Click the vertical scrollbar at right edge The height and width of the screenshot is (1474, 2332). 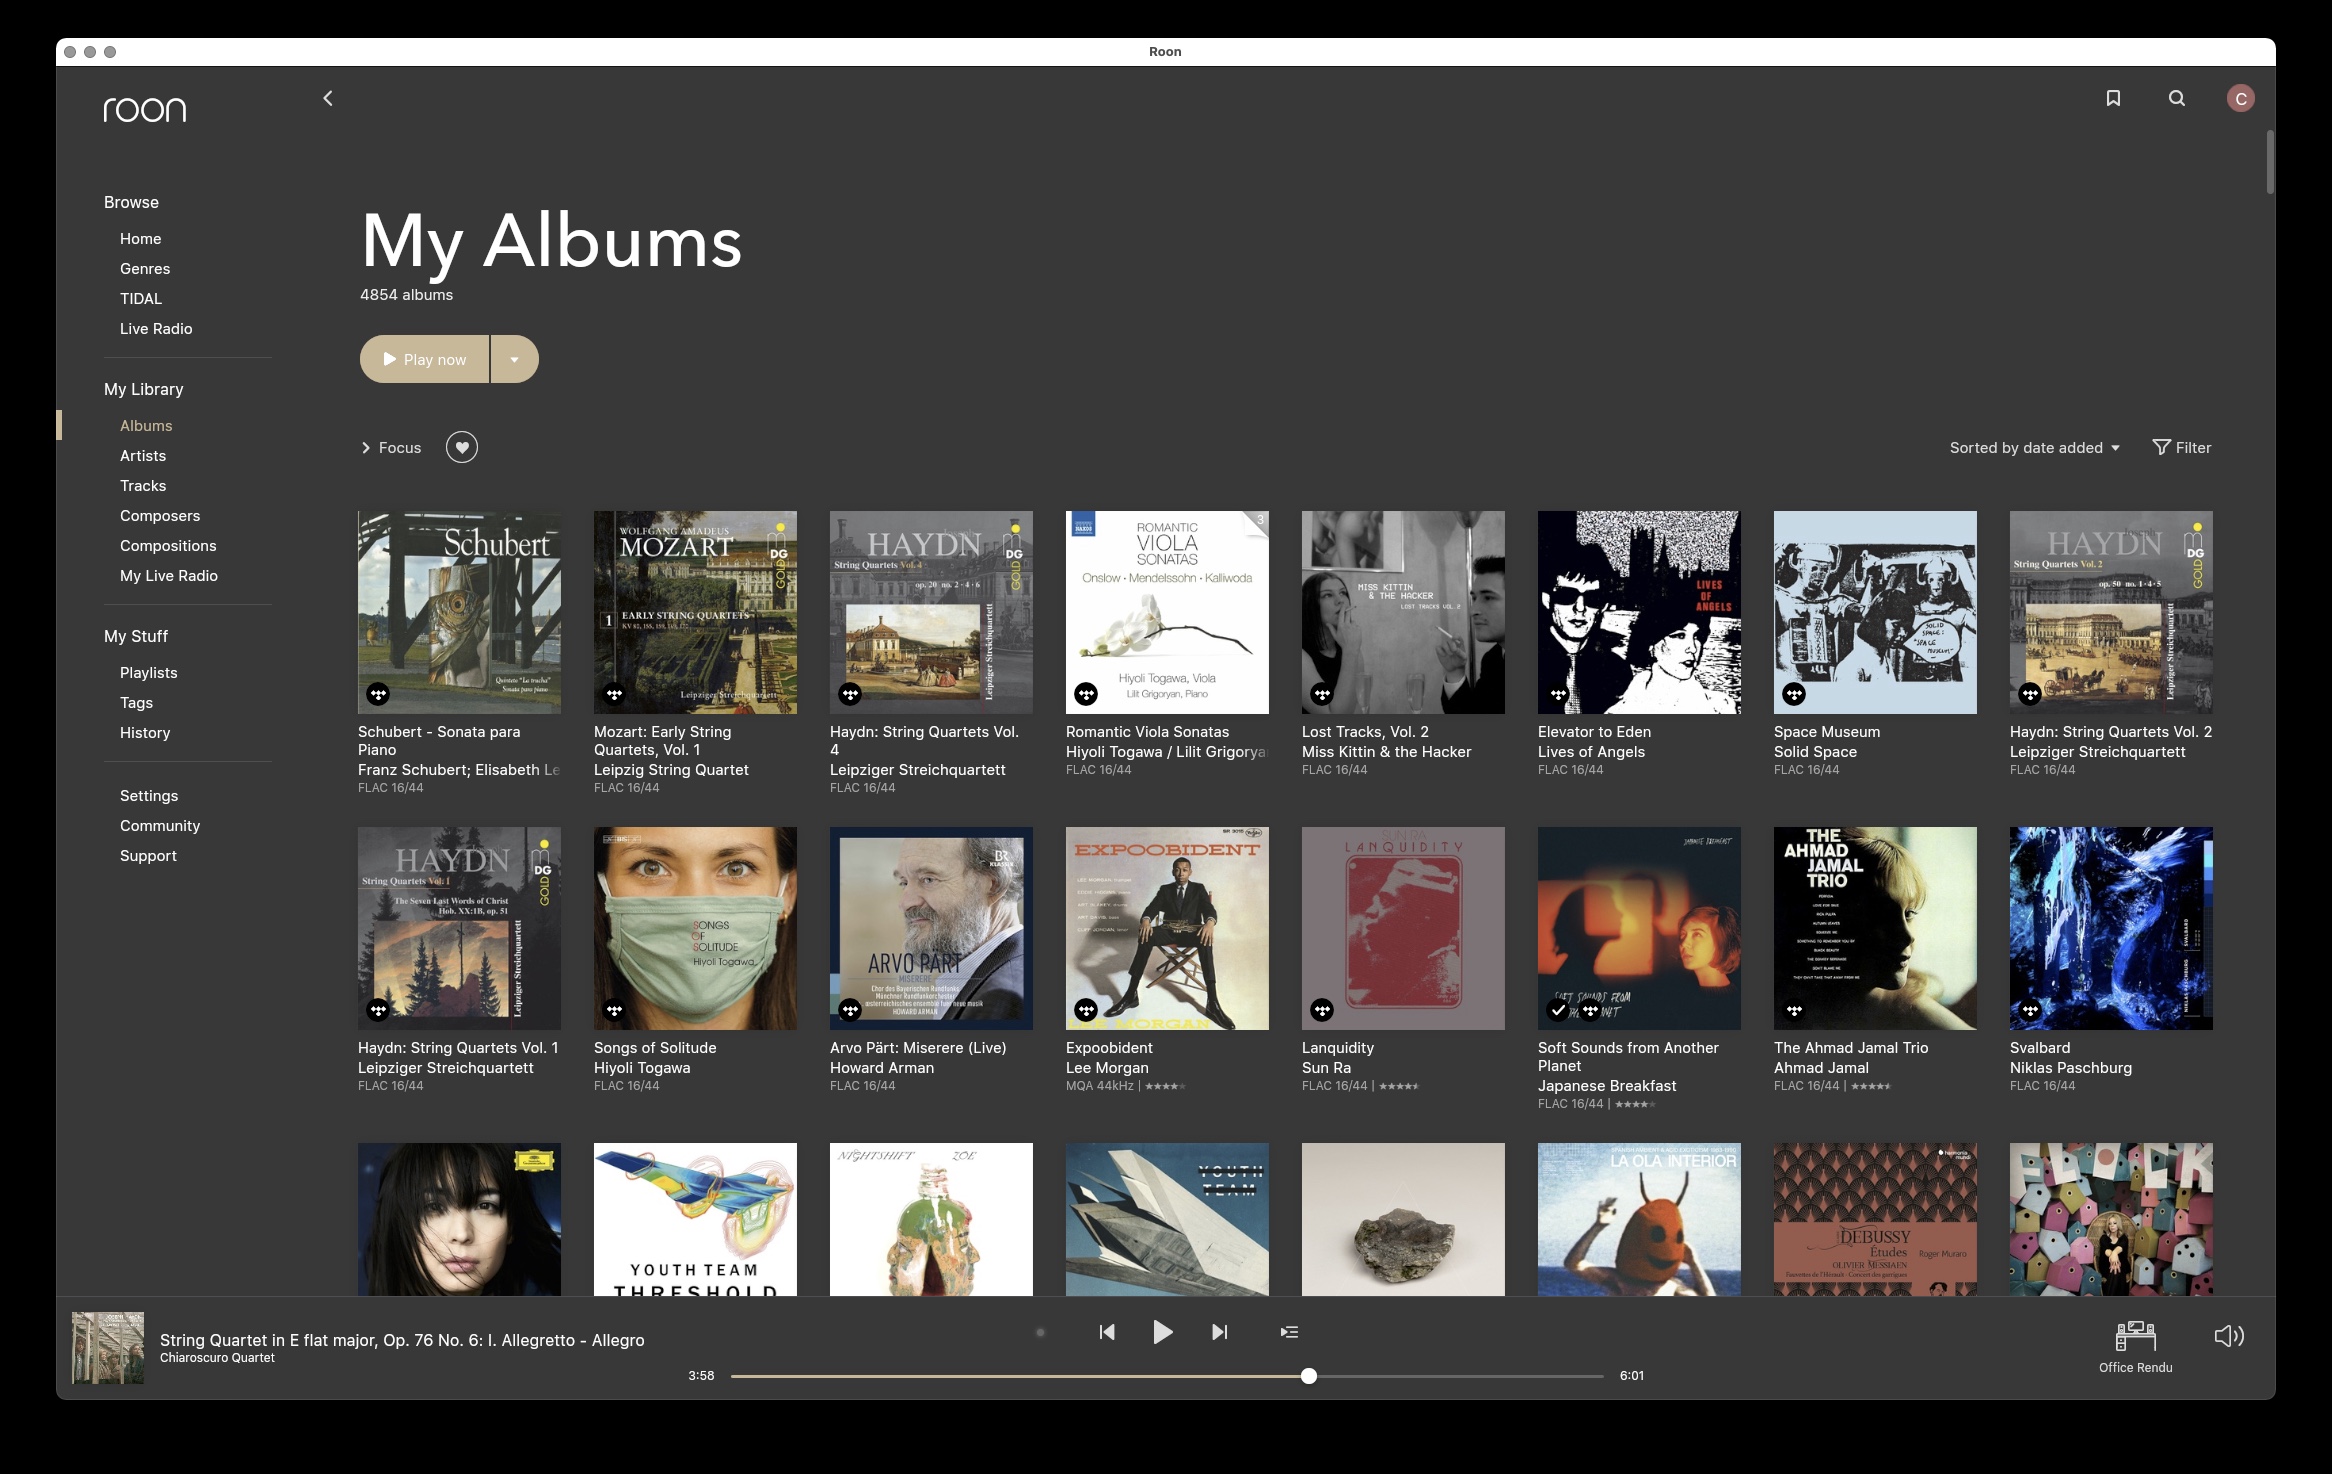[x=2270, y=162]
